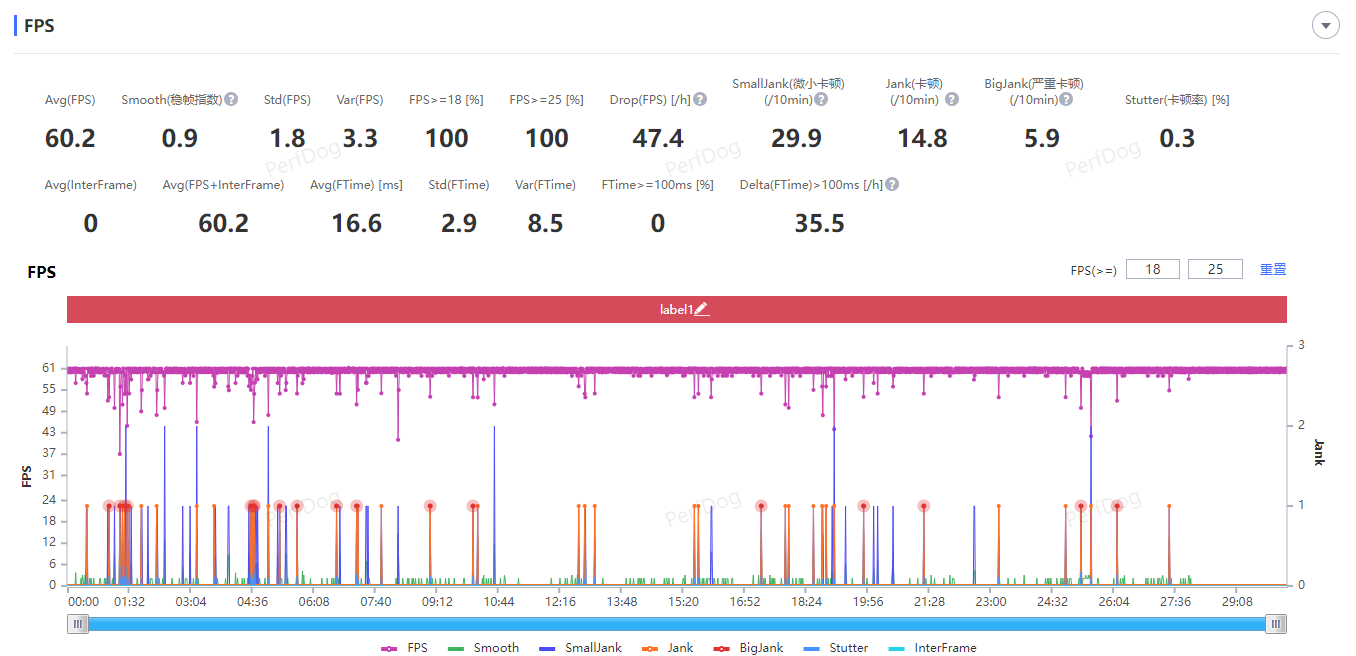Open help icon next to Smooth index

tap(231, 99)
